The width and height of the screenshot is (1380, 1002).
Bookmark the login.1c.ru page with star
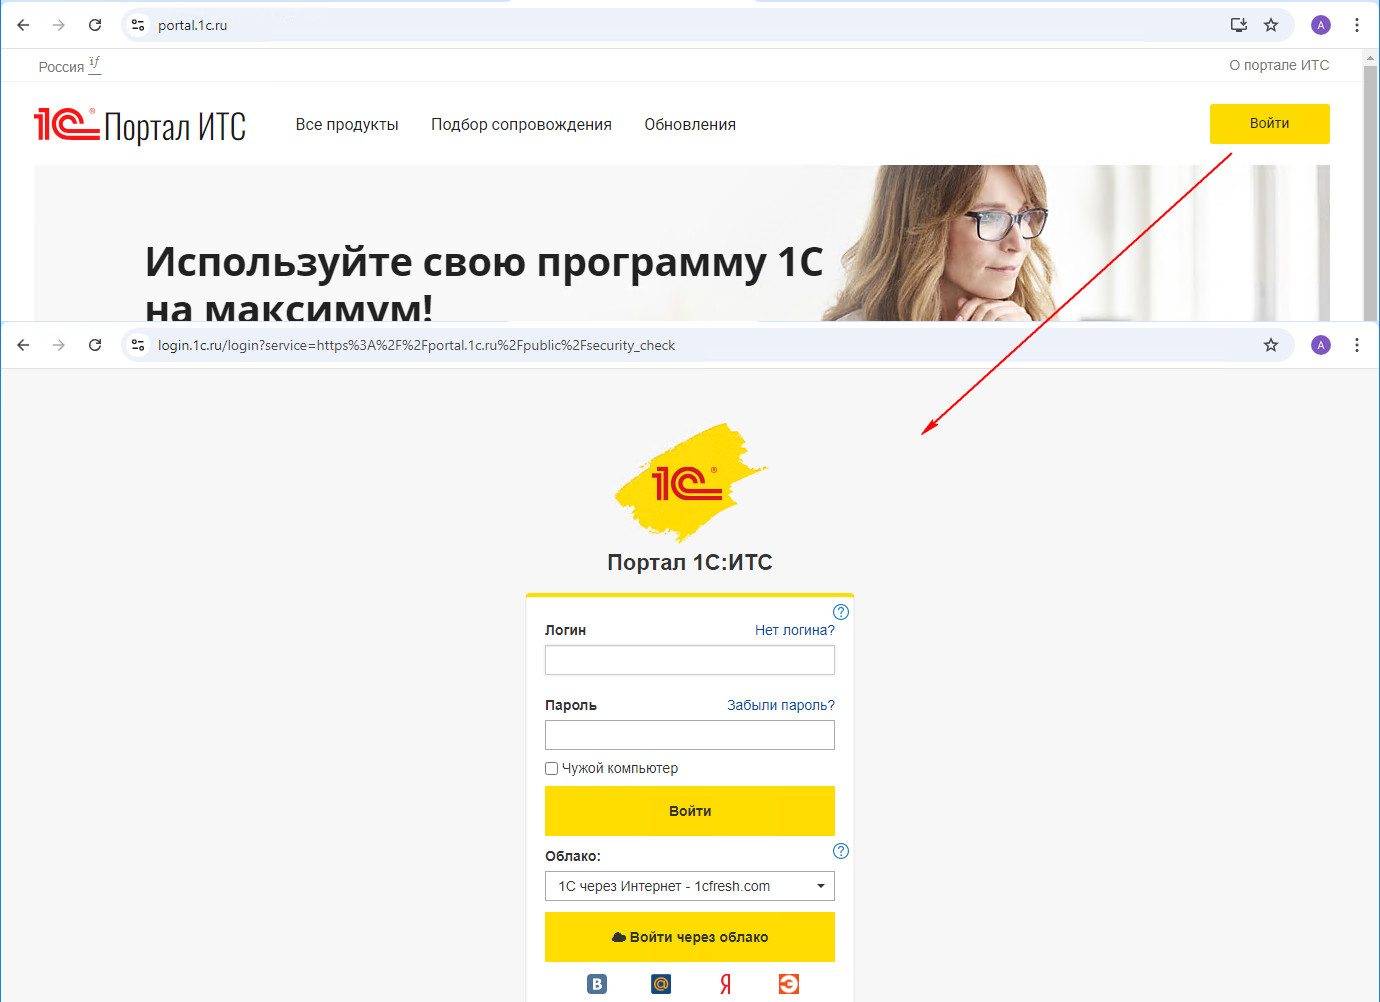click(x=1271, y=345)
